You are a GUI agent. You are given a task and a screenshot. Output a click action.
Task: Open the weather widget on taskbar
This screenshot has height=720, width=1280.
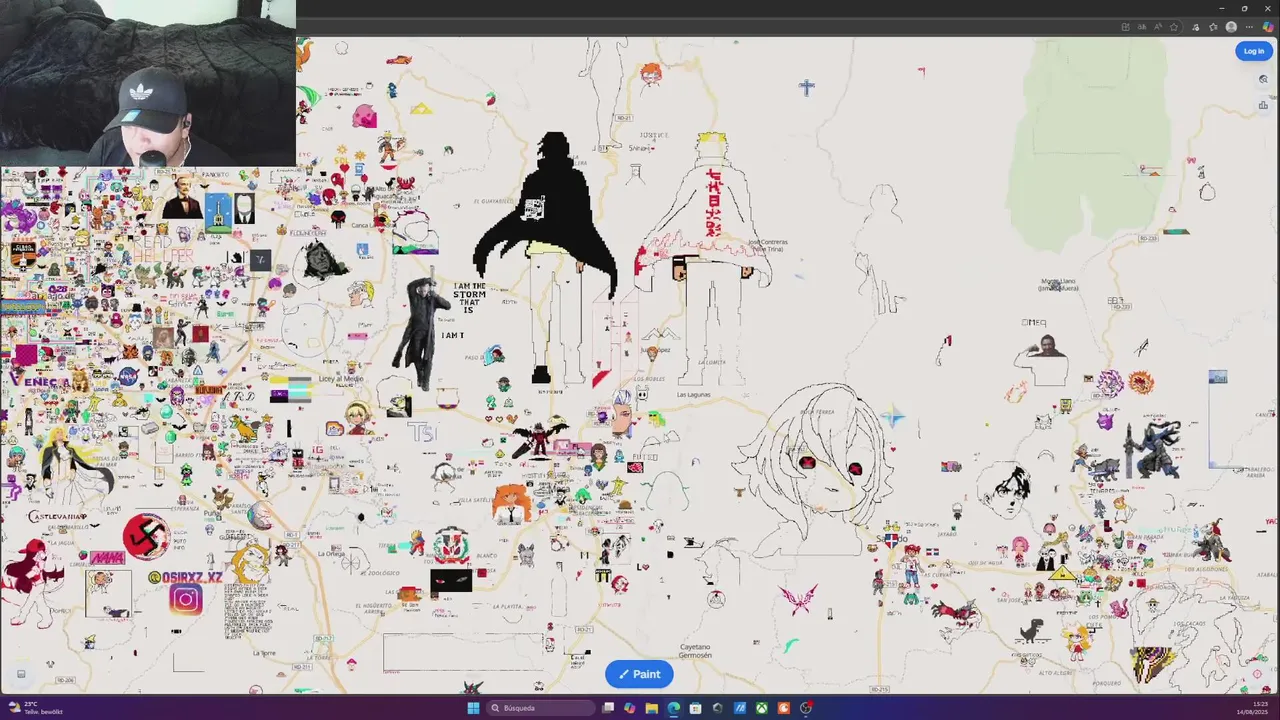coord(35,708)
